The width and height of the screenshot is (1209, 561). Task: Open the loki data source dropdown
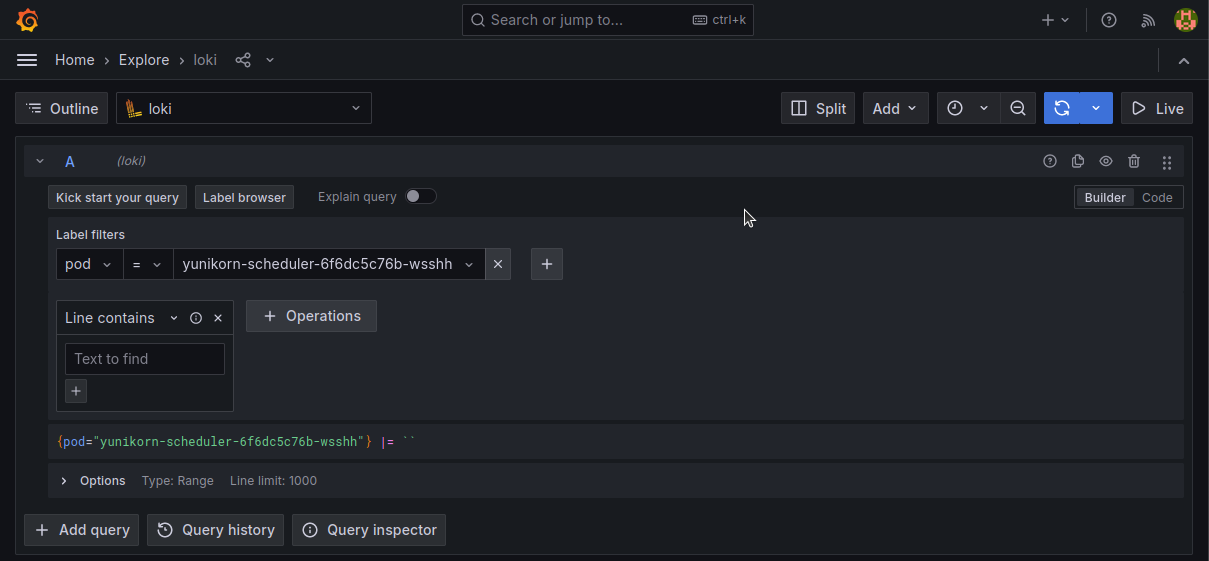pos(244,108)
